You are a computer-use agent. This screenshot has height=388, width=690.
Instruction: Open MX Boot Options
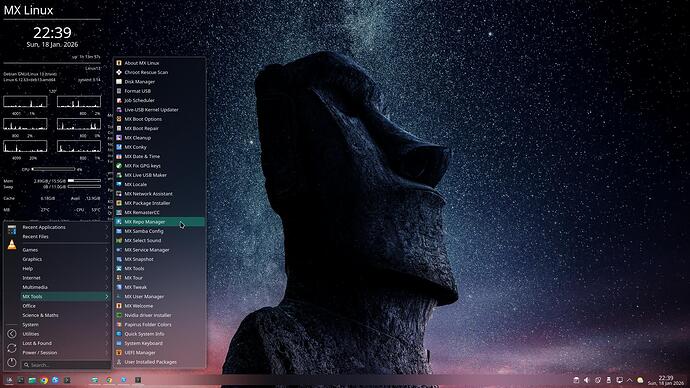[x=159, y=119]
